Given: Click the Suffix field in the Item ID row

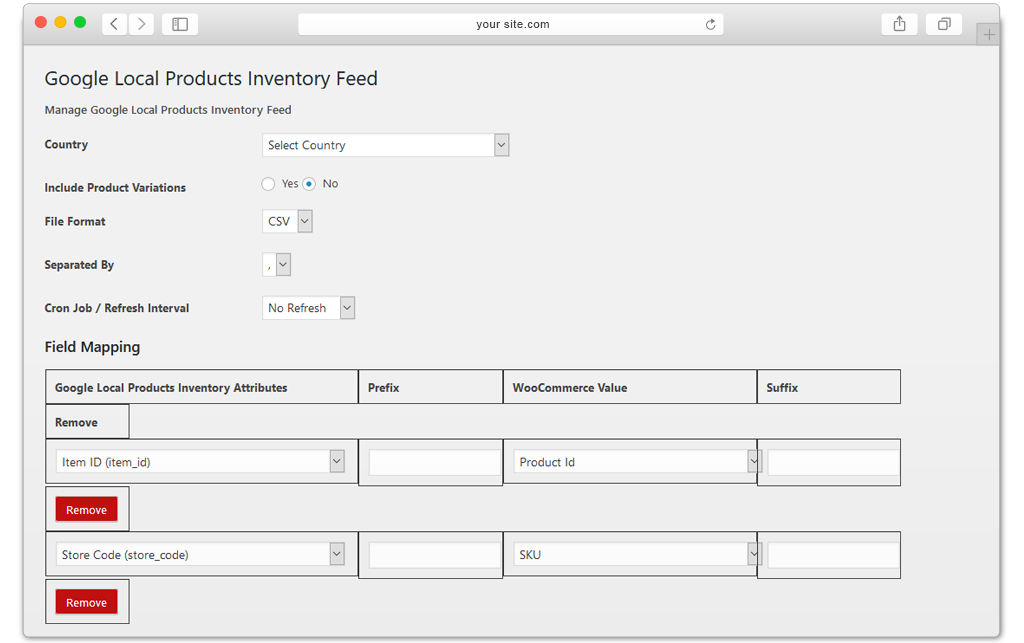Looking at the screenshot, I should coord(834,463).
